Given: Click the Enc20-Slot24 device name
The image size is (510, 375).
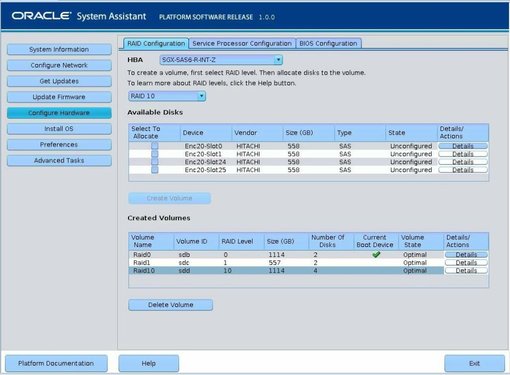Looking at the screenshot, I should tap(205, 162).
